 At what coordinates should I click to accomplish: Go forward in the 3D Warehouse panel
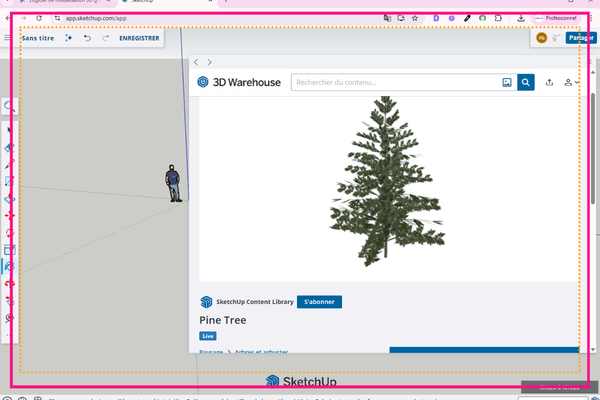(209, 62)
